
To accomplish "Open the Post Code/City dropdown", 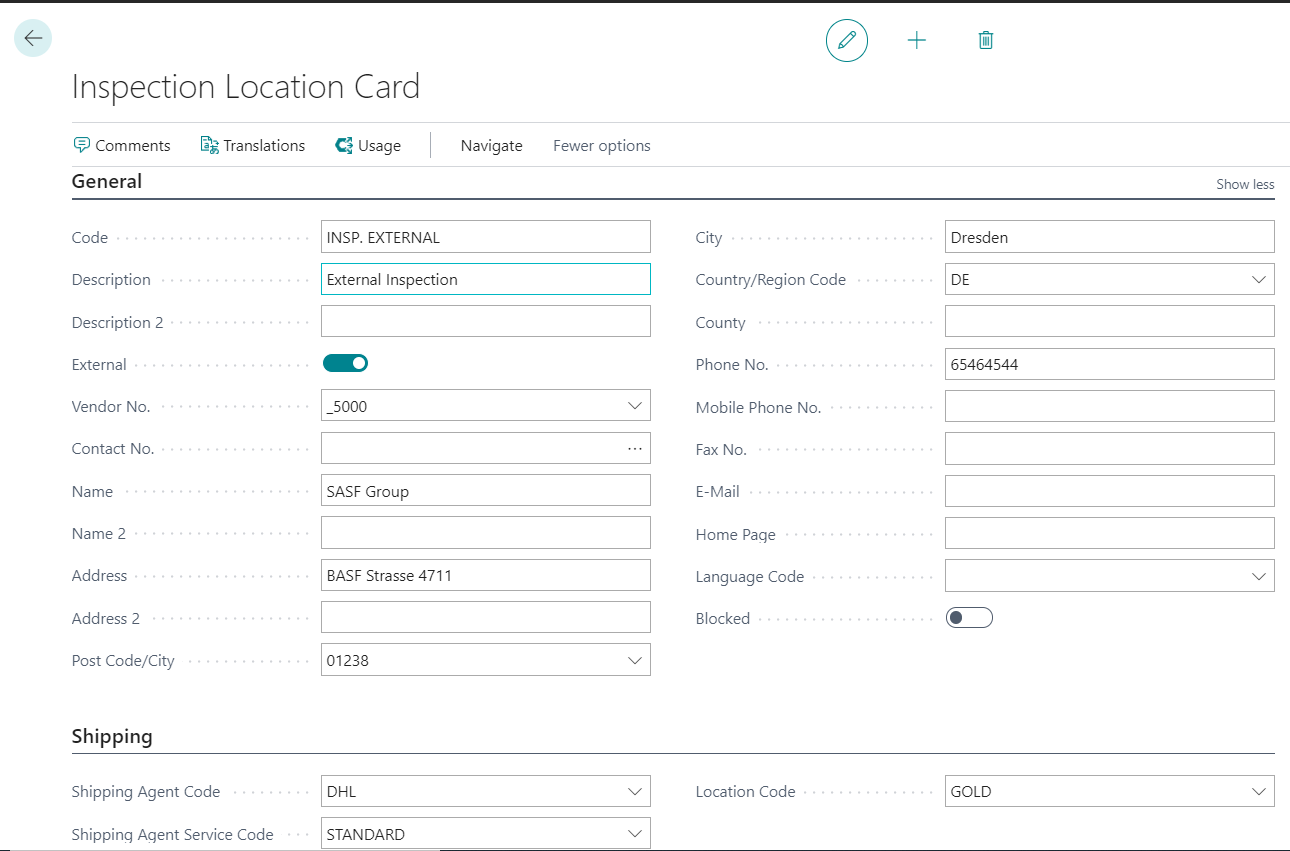I will click(x=634, y=660).
